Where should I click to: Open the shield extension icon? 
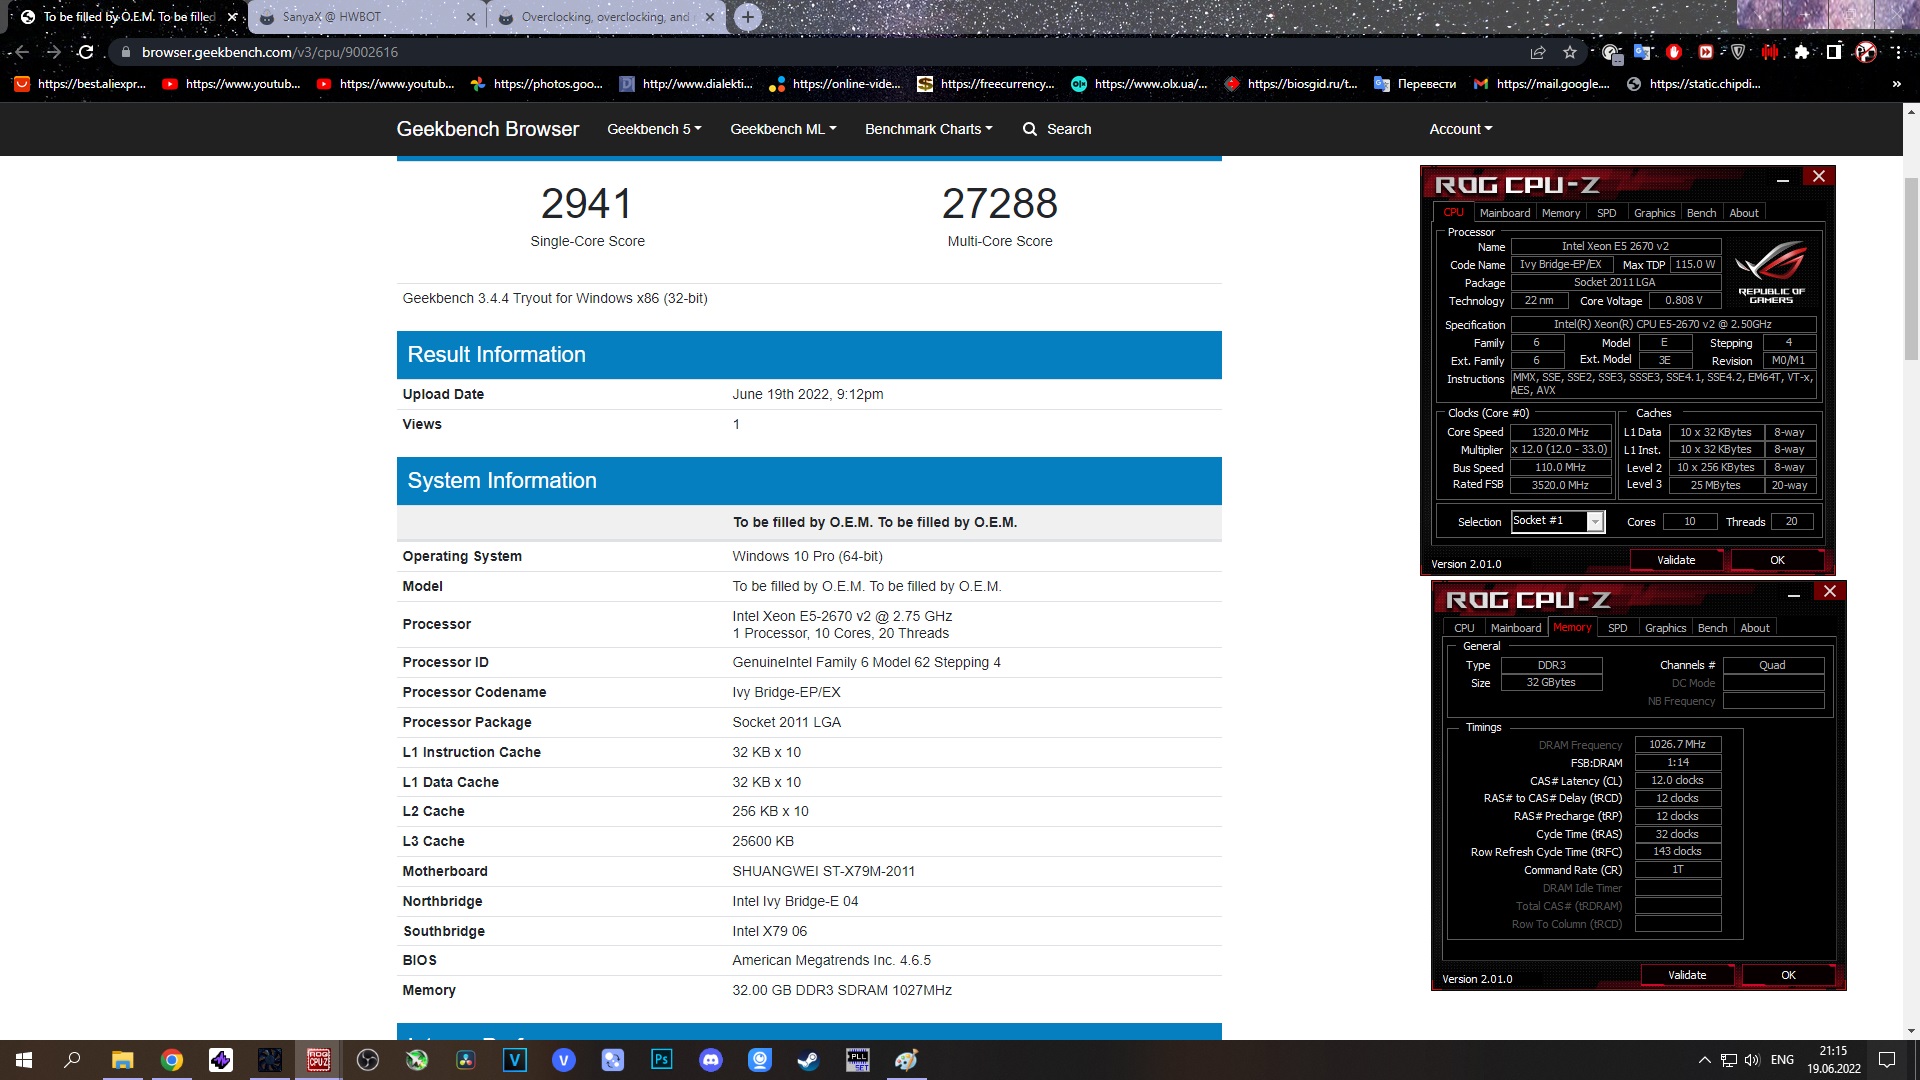click(x=1738, y=52)
